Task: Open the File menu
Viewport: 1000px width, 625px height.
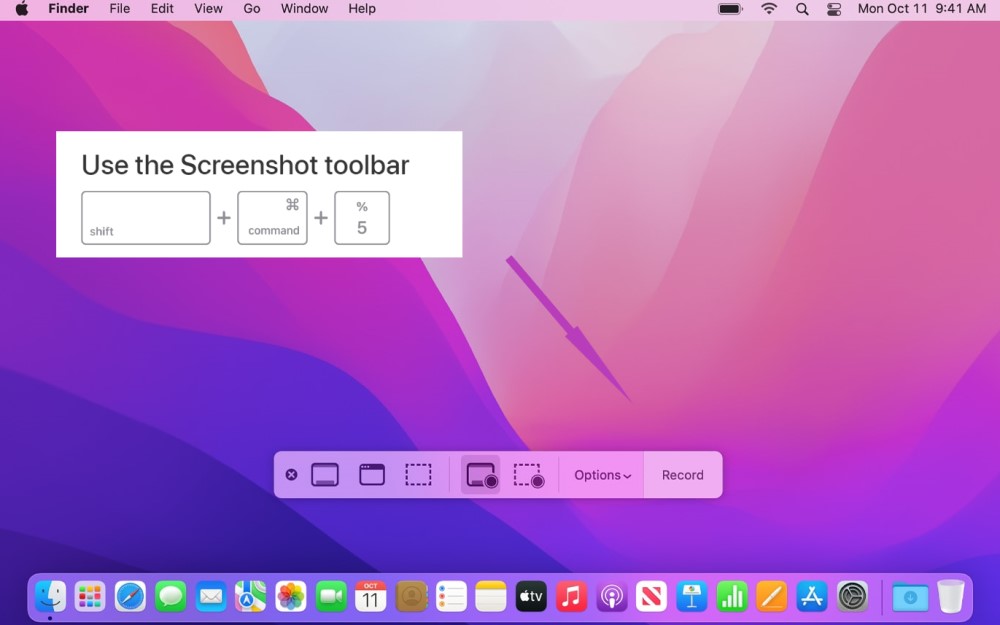Action: coord(119,9)
